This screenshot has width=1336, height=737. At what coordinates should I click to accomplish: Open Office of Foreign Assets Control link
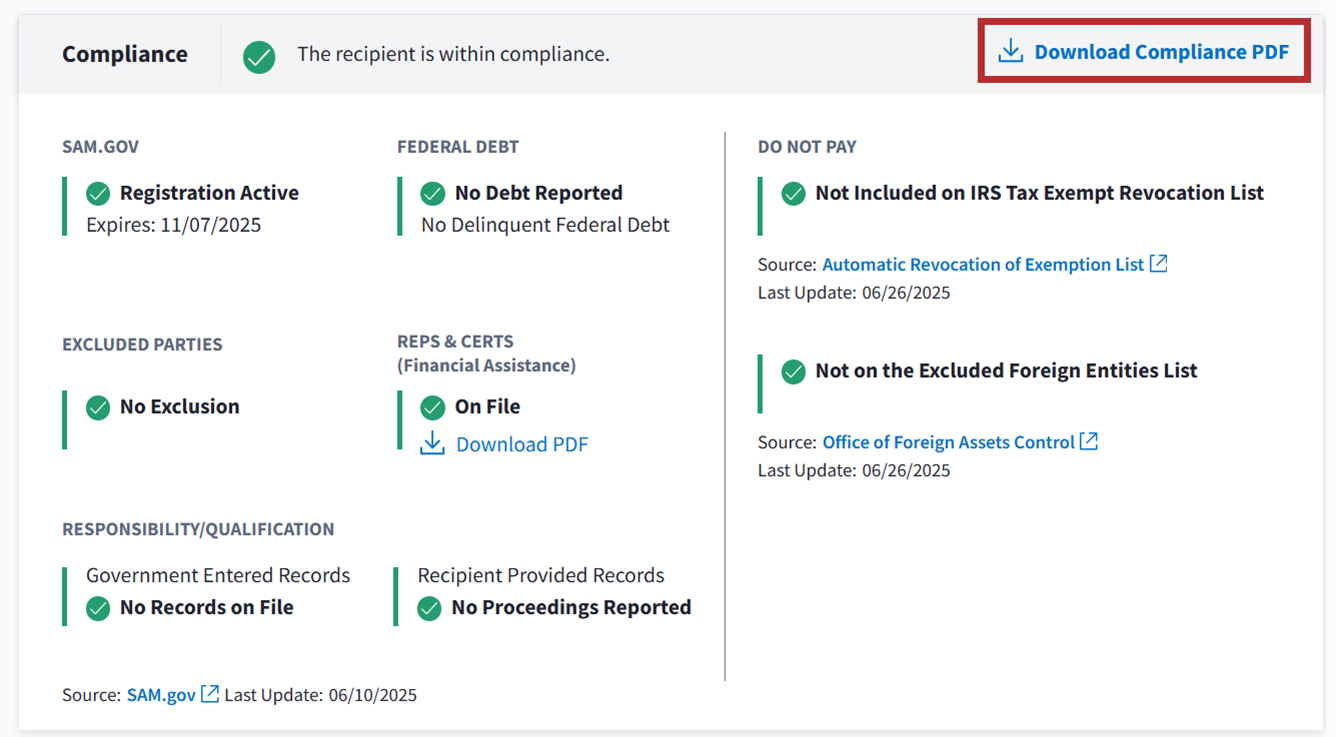coord(948,442)
